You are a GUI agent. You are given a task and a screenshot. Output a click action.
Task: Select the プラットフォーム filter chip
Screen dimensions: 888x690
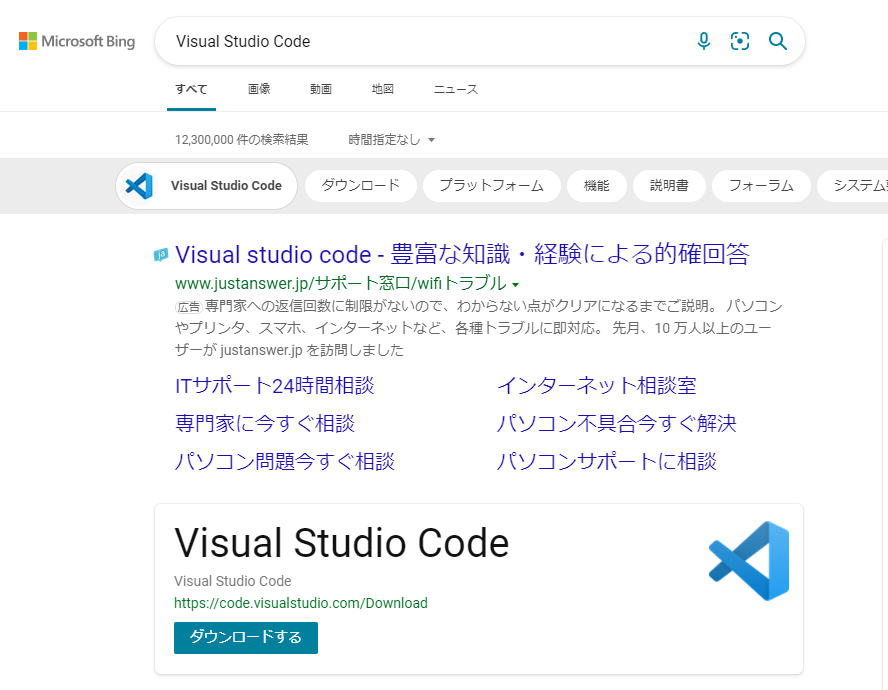tap(492, 186)
